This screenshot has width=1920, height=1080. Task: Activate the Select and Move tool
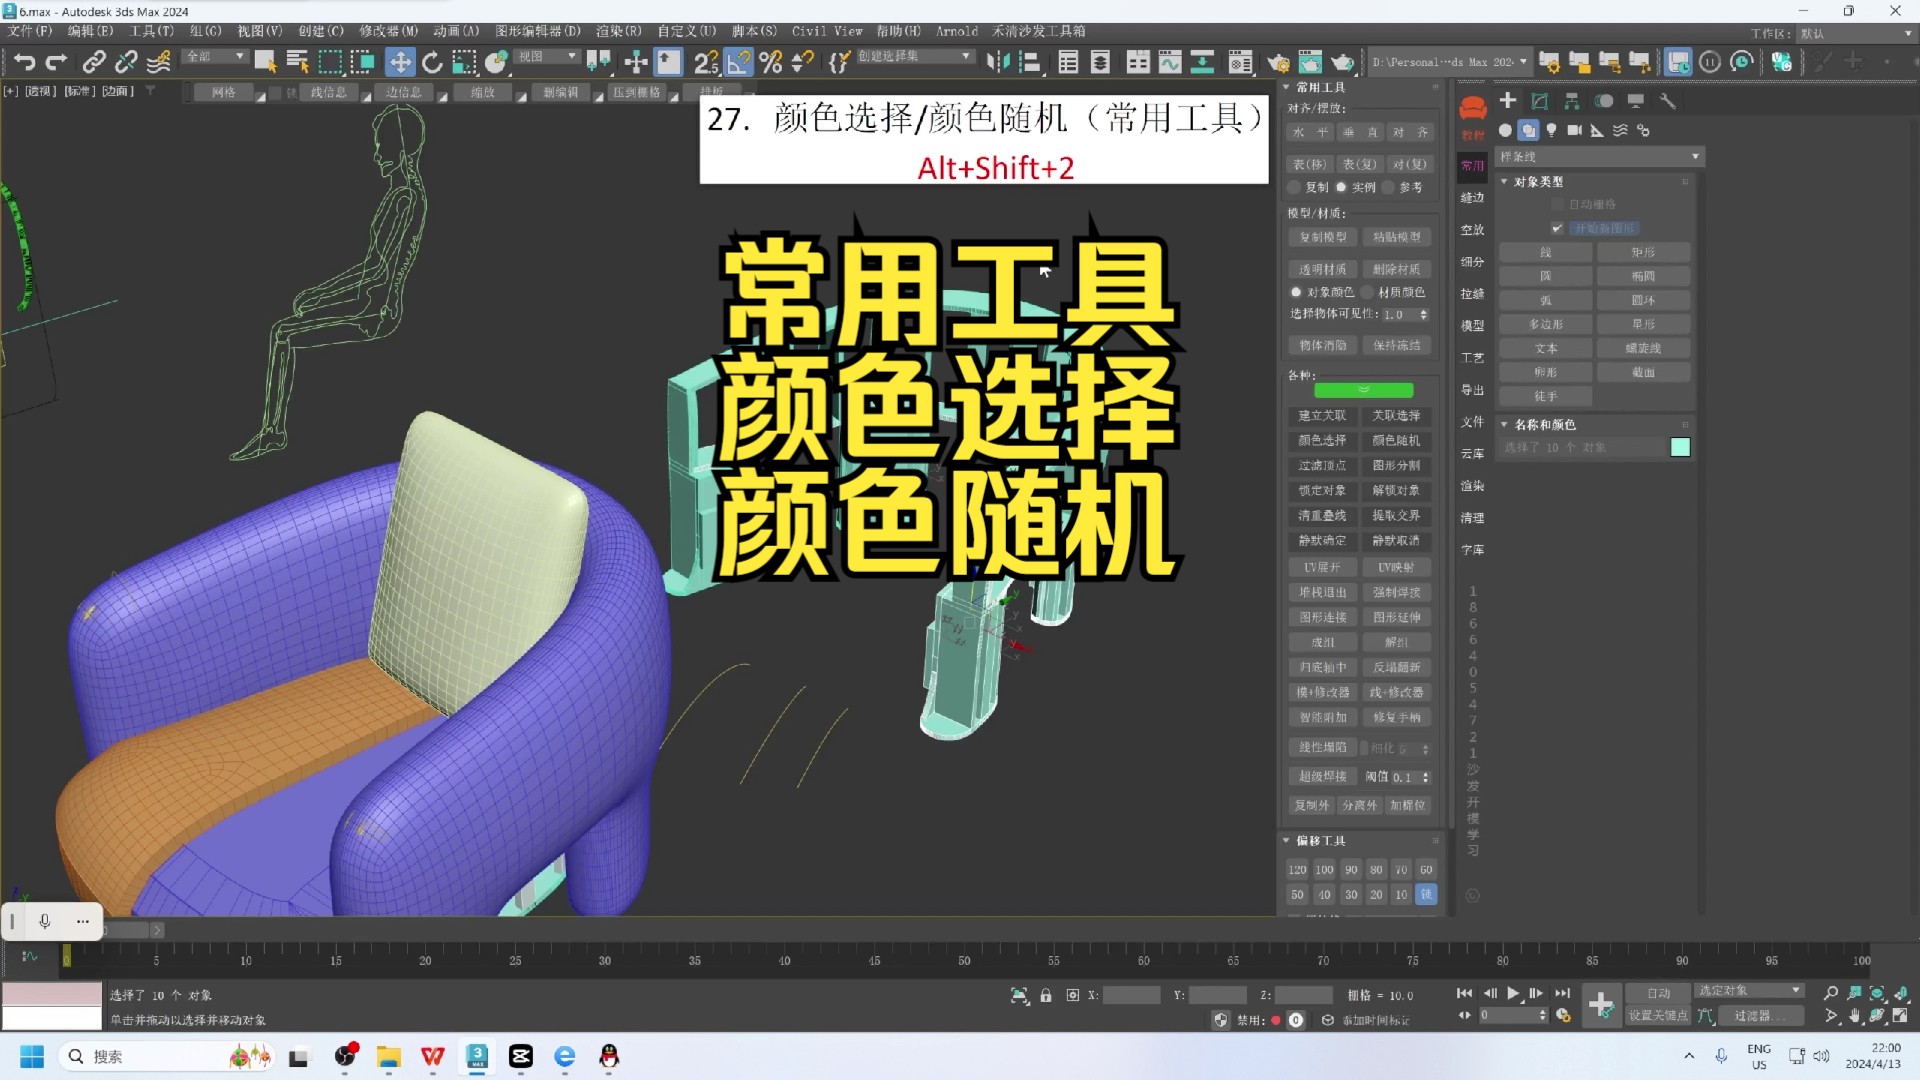pyautogui.click(x=400, y=62)
